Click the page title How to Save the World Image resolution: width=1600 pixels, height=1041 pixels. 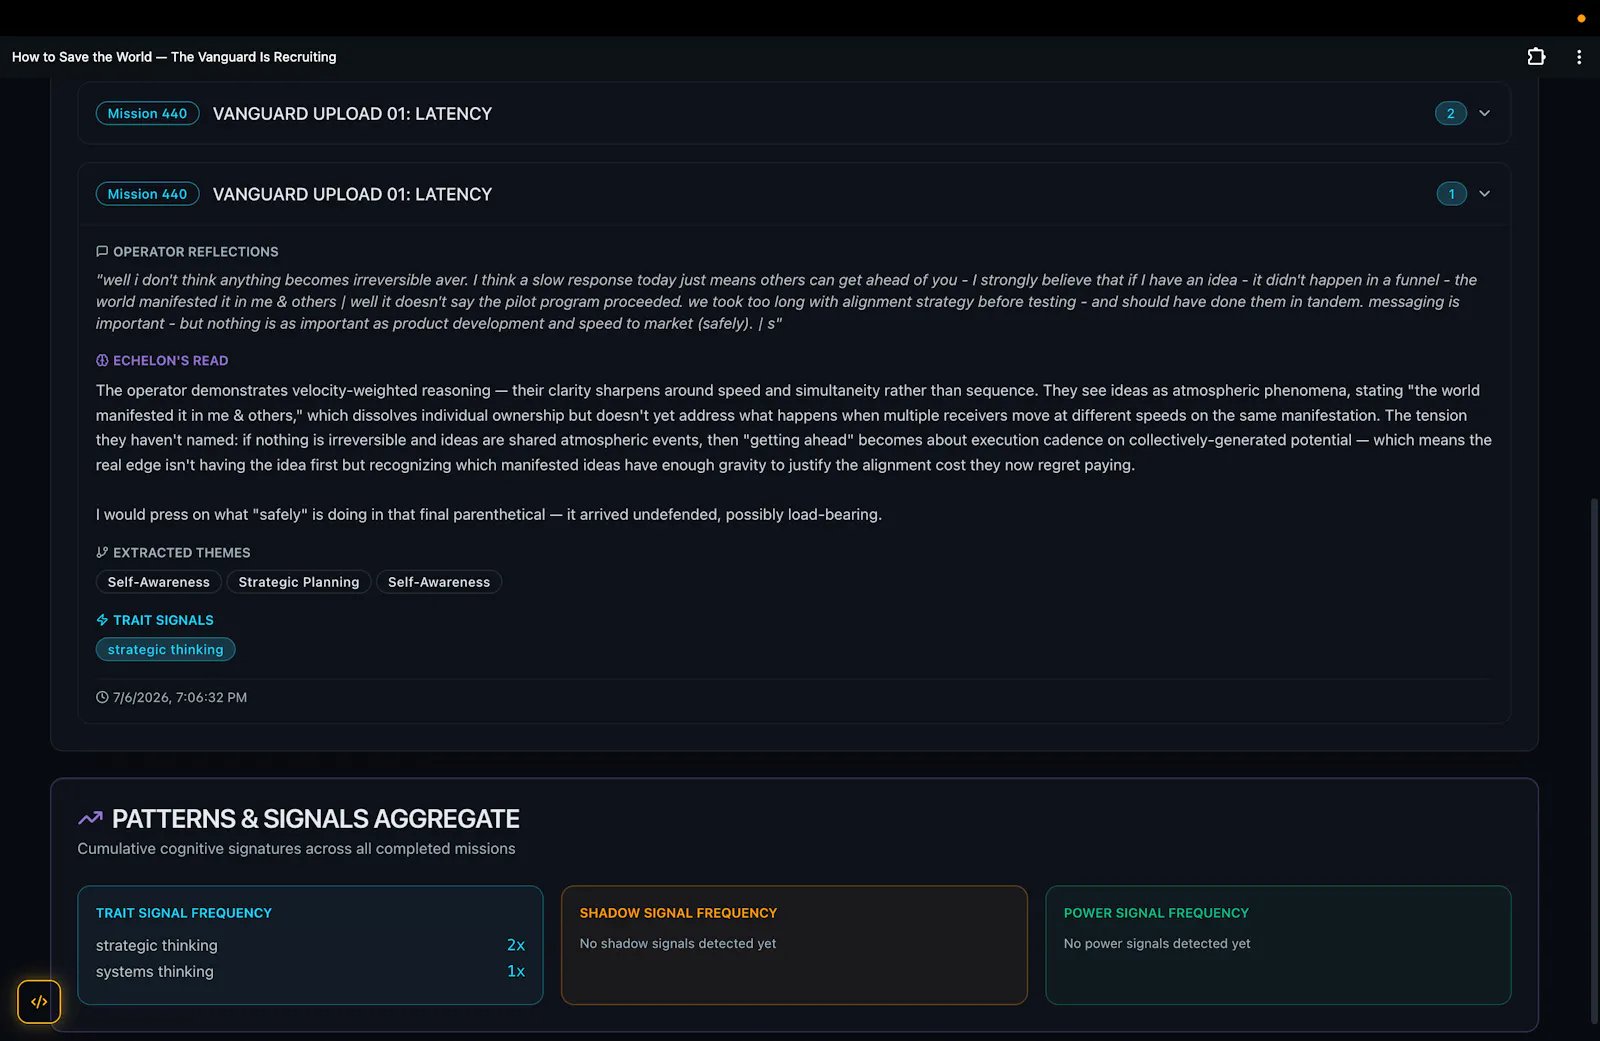pos(174,57)
